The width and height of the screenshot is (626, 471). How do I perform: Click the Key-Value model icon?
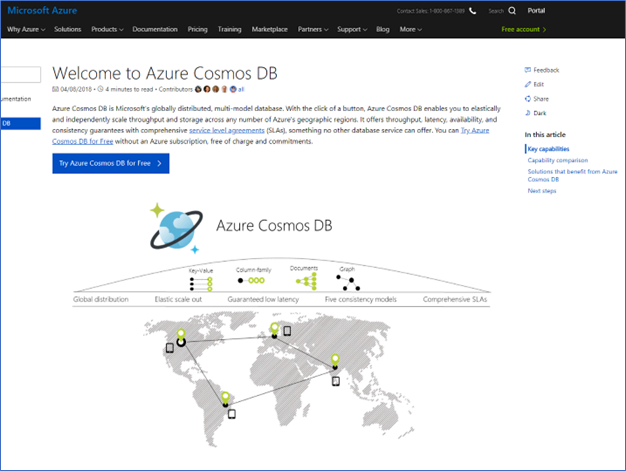click(201, 284)
